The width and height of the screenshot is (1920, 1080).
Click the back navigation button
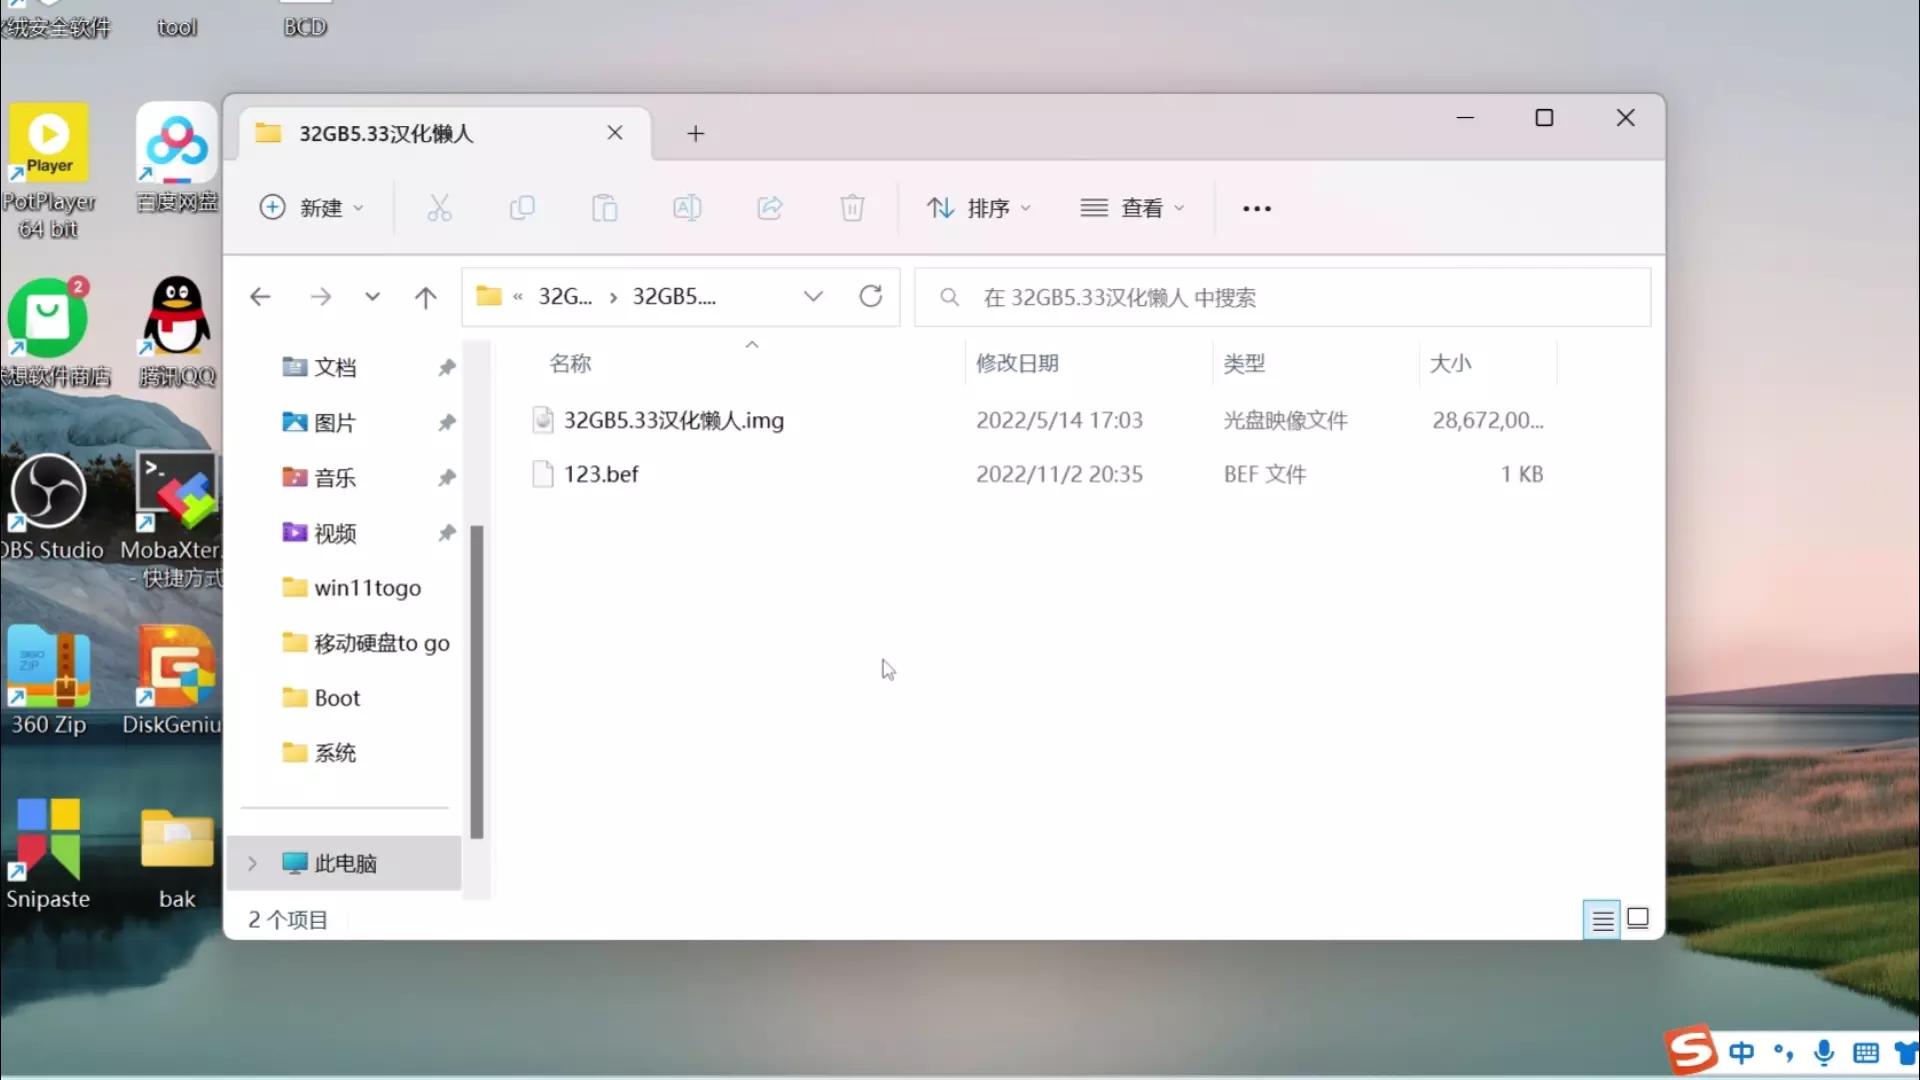point(260,296)
